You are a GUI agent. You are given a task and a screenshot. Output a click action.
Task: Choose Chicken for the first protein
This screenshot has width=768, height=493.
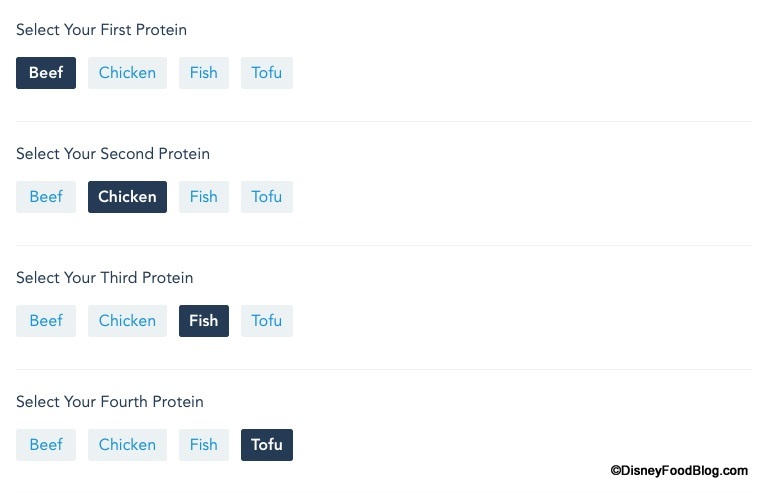pyautogui.click(x=127, y=73)
